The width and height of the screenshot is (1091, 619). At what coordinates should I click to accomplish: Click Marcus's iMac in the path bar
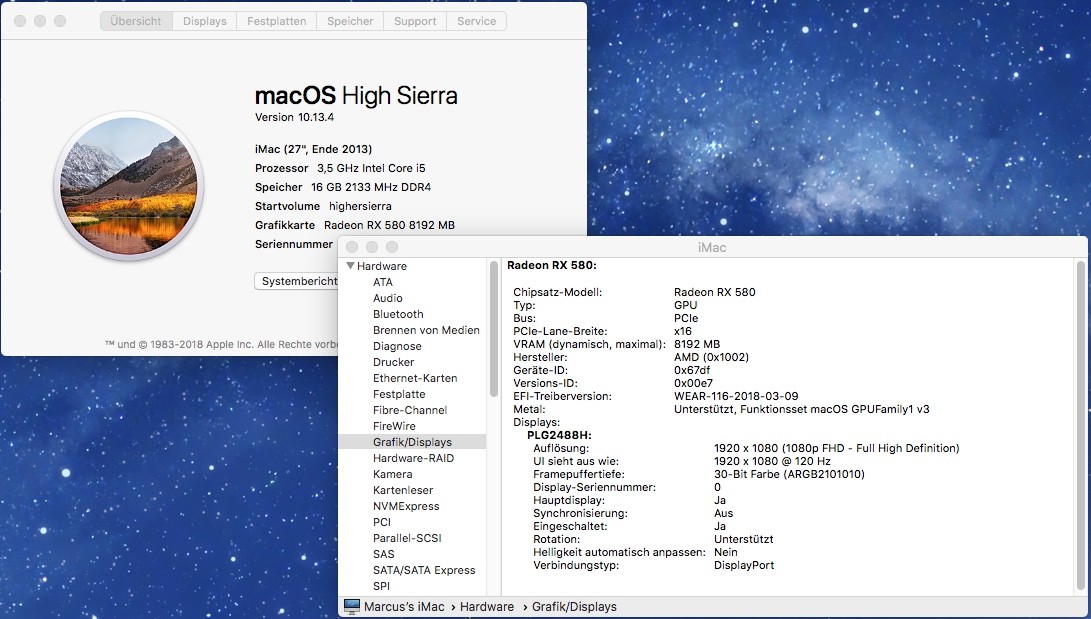tap(404, 606)
